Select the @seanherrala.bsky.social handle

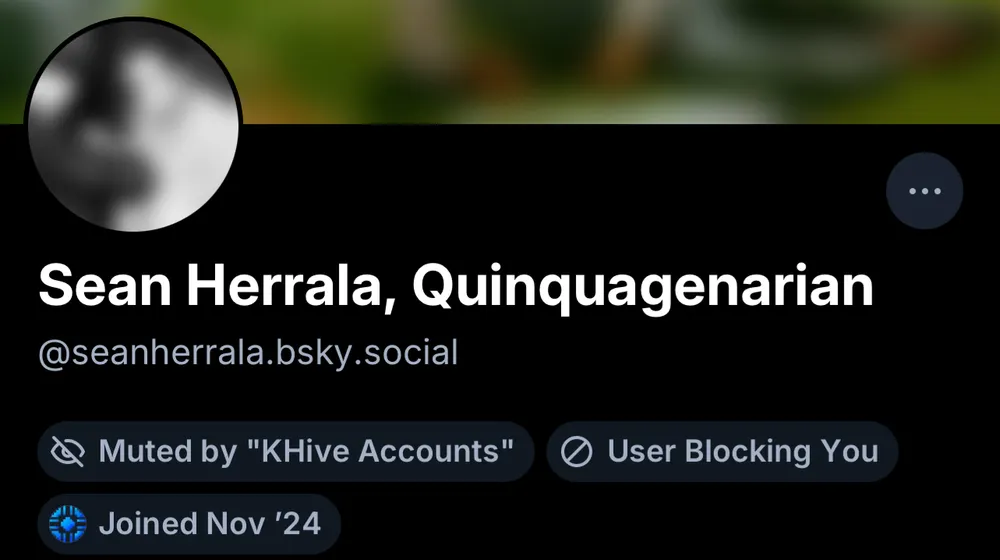[248, 353]
